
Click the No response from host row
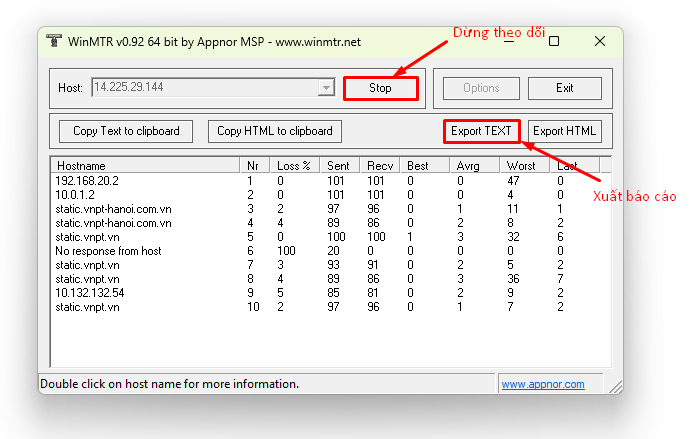[108, 251]
